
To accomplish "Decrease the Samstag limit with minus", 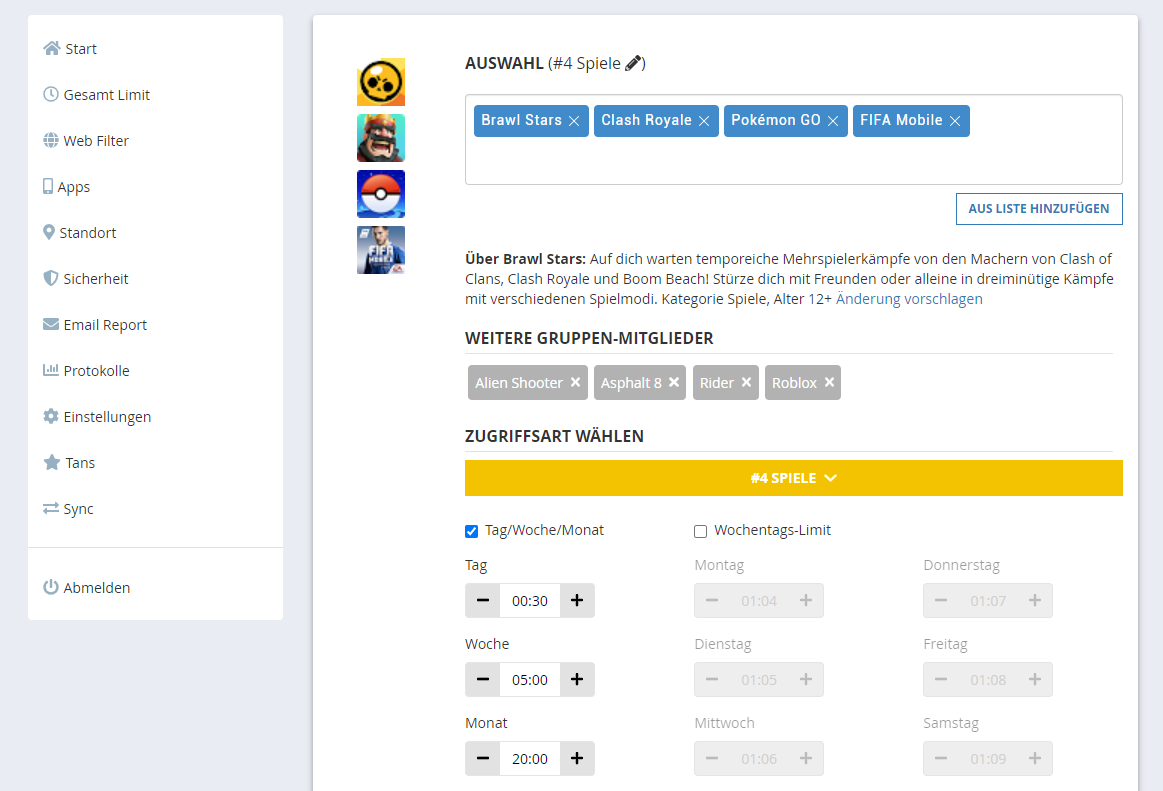I will pyautogui.click(x=941, y=758).
